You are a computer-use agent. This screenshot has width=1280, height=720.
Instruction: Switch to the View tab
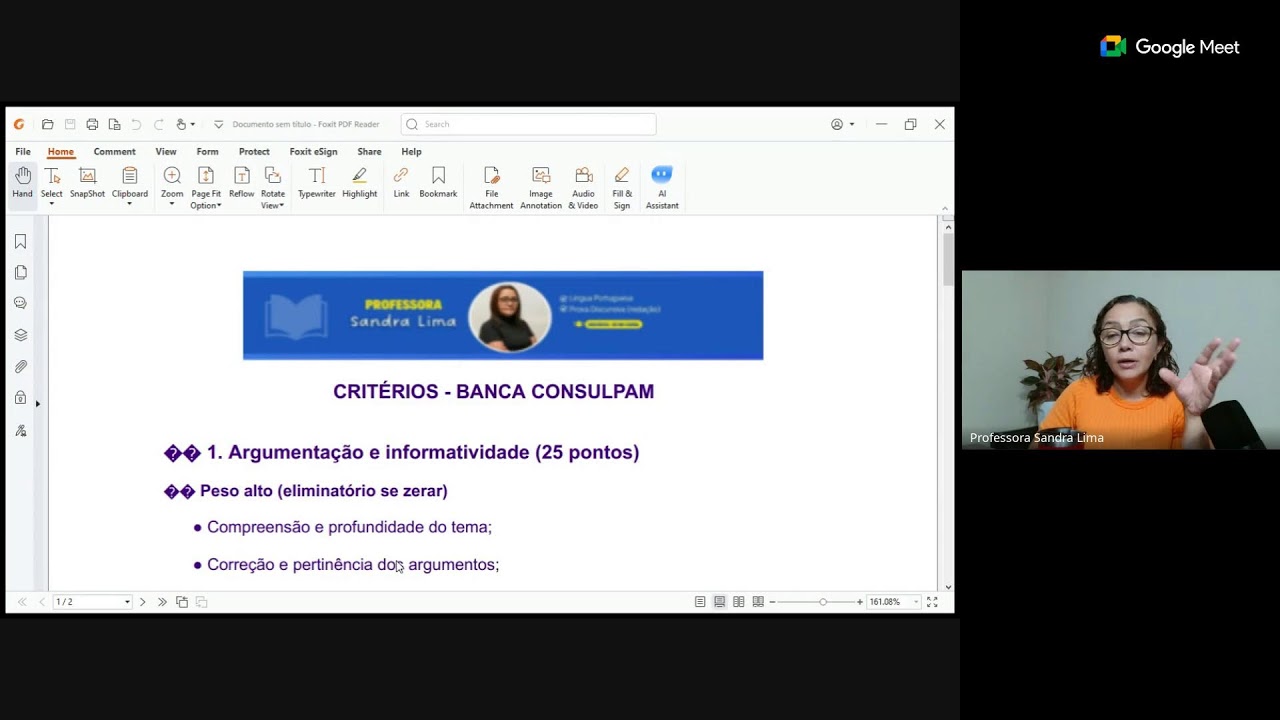pyautogui.click(x=166, y=152)
